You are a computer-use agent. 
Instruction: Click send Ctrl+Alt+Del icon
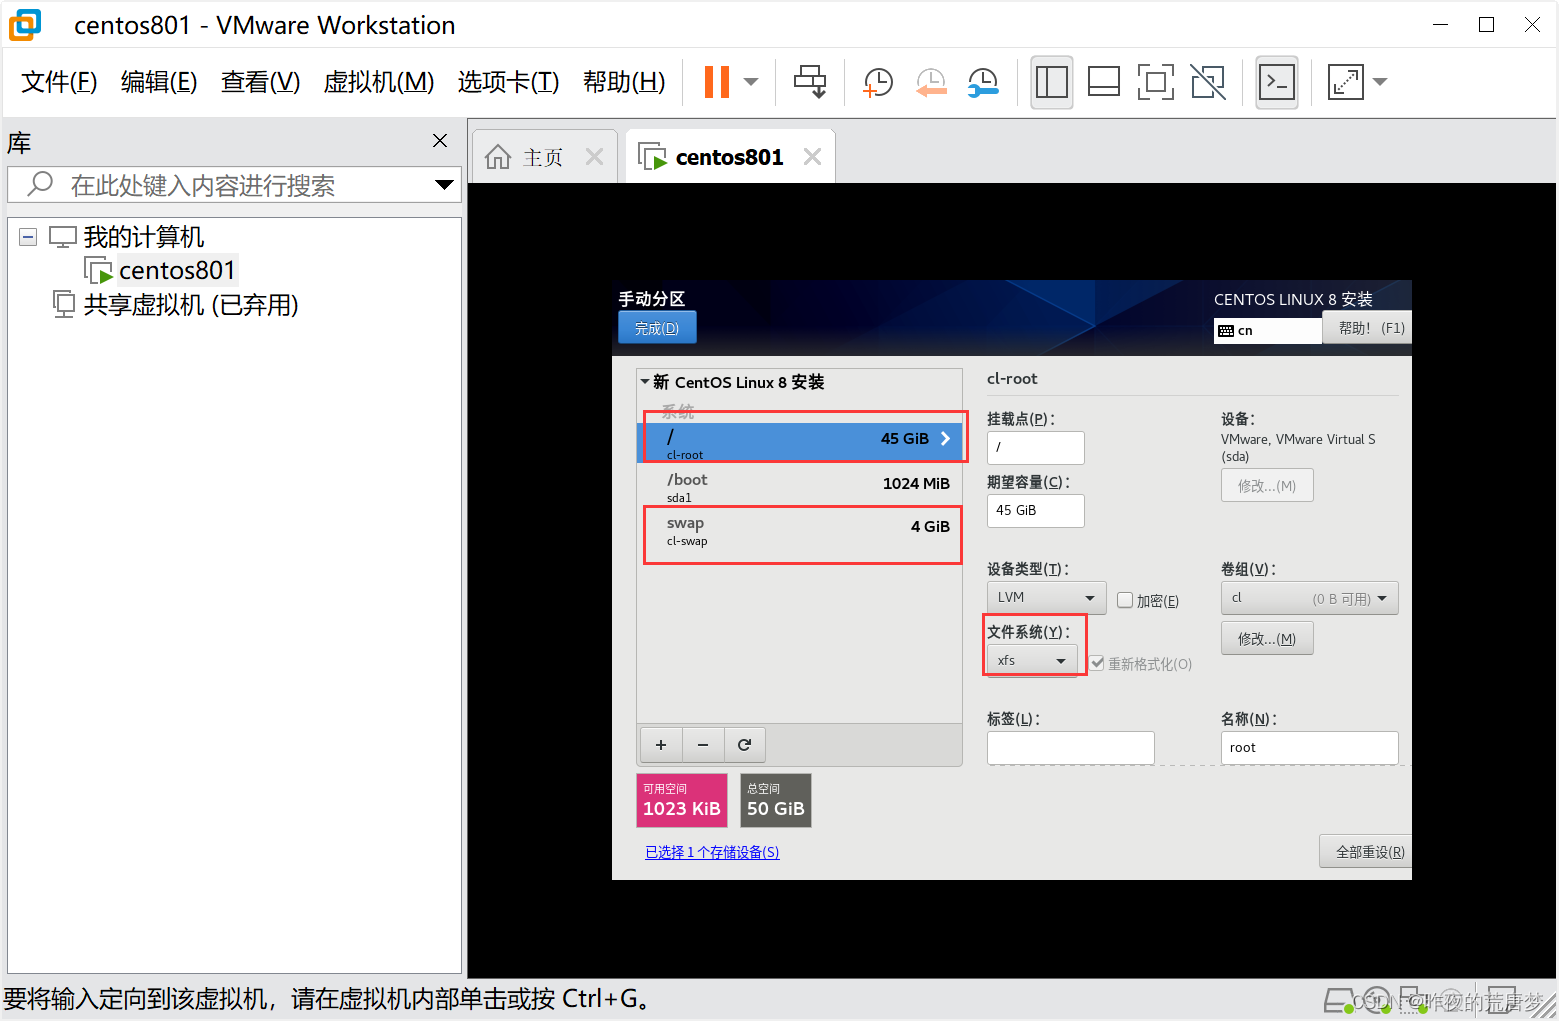(810, 82)
